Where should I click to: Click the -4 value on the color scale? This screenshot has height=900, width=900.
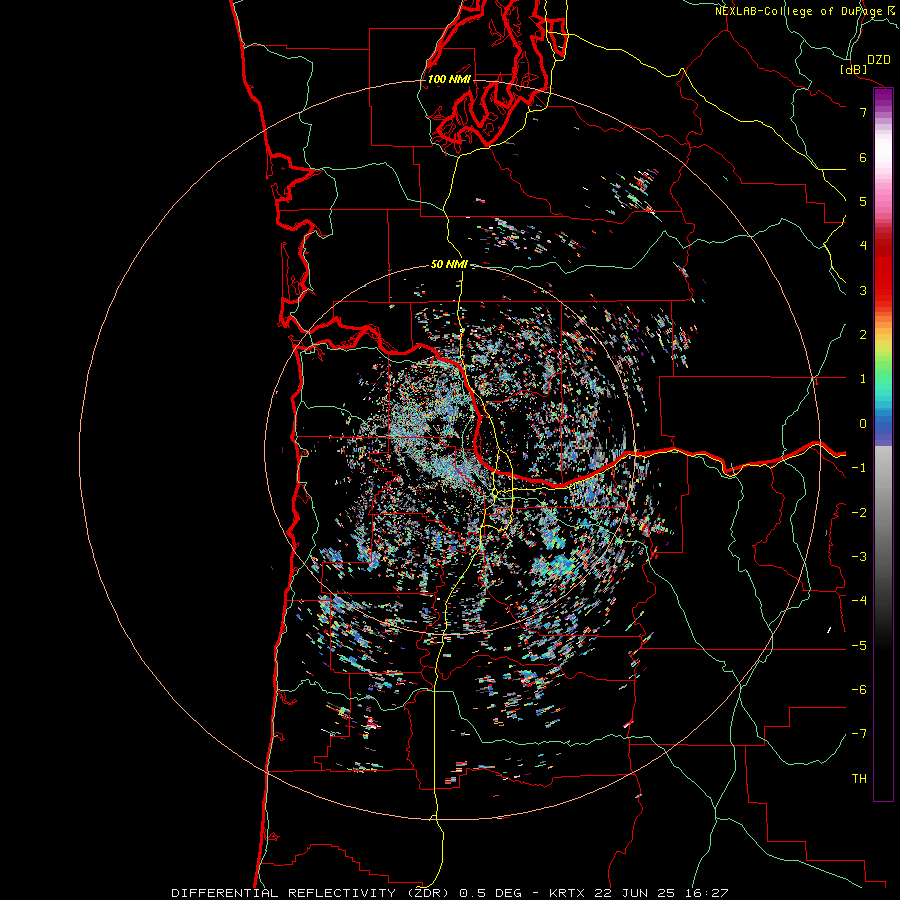(x=859, y=601)
